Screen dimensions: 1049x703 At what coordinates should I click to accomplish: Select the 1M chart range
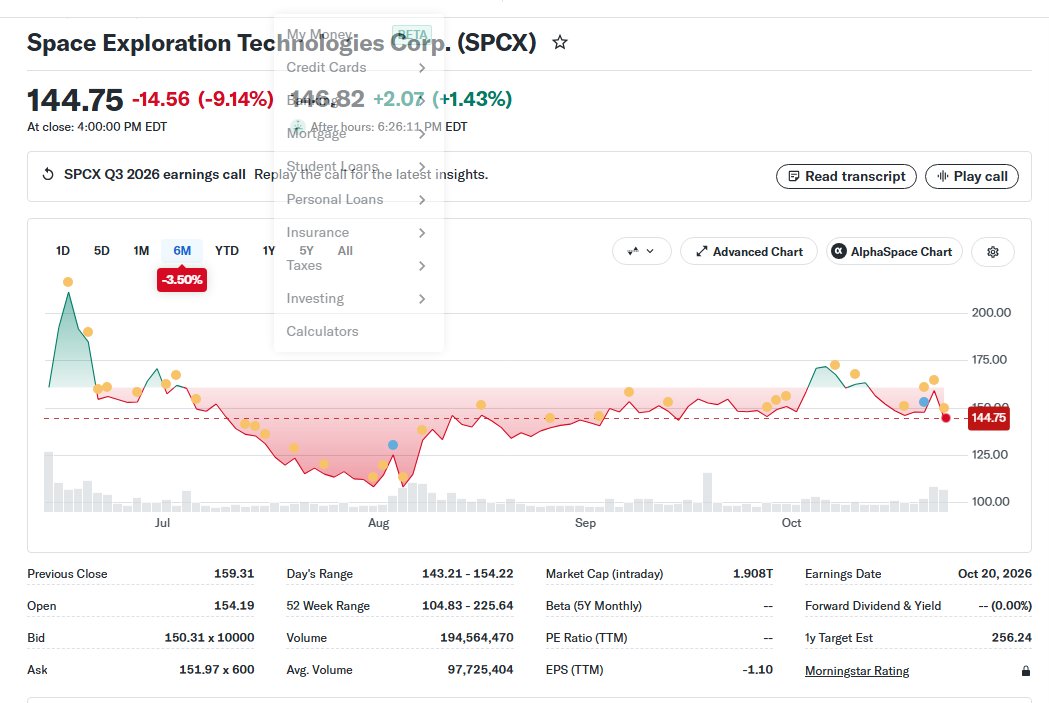click(x=141, y=251)
